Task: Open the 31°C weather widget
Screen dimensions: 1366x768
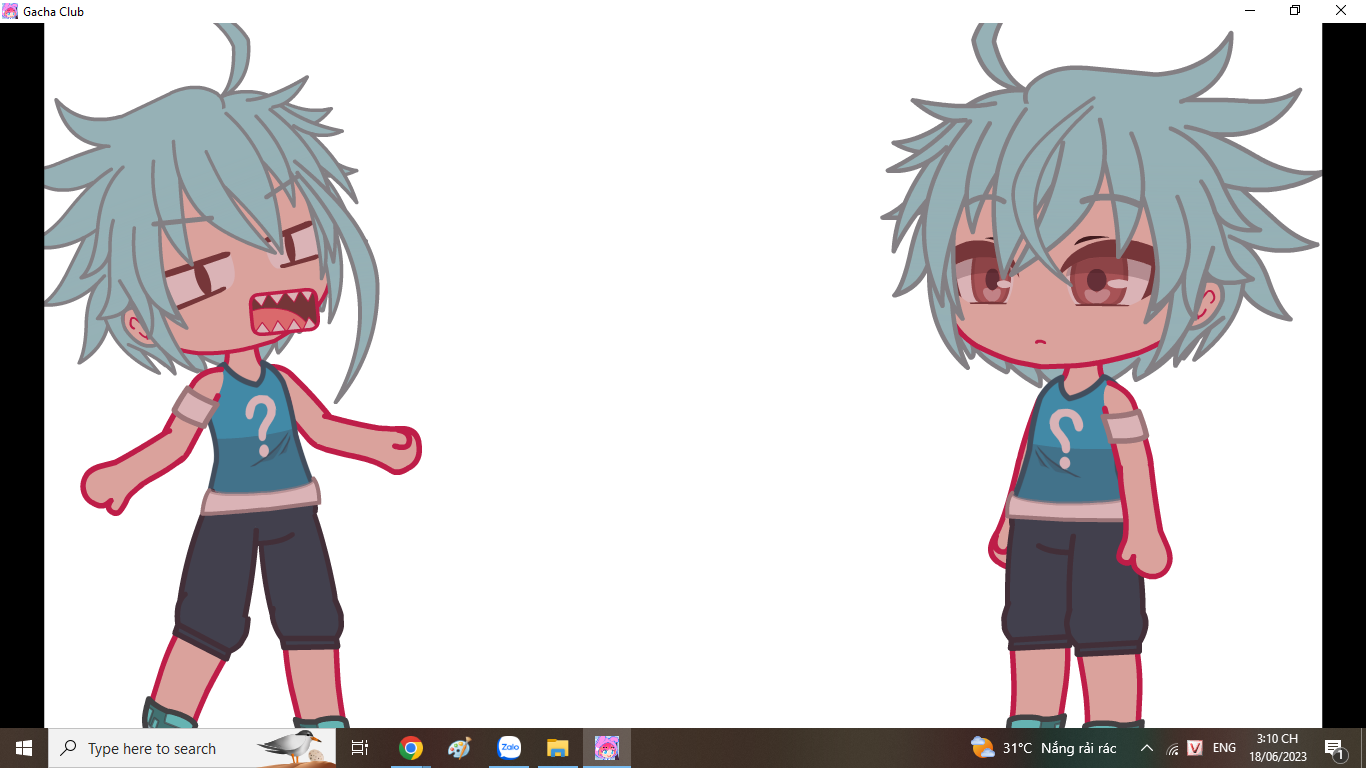Action: (1043, 748)
